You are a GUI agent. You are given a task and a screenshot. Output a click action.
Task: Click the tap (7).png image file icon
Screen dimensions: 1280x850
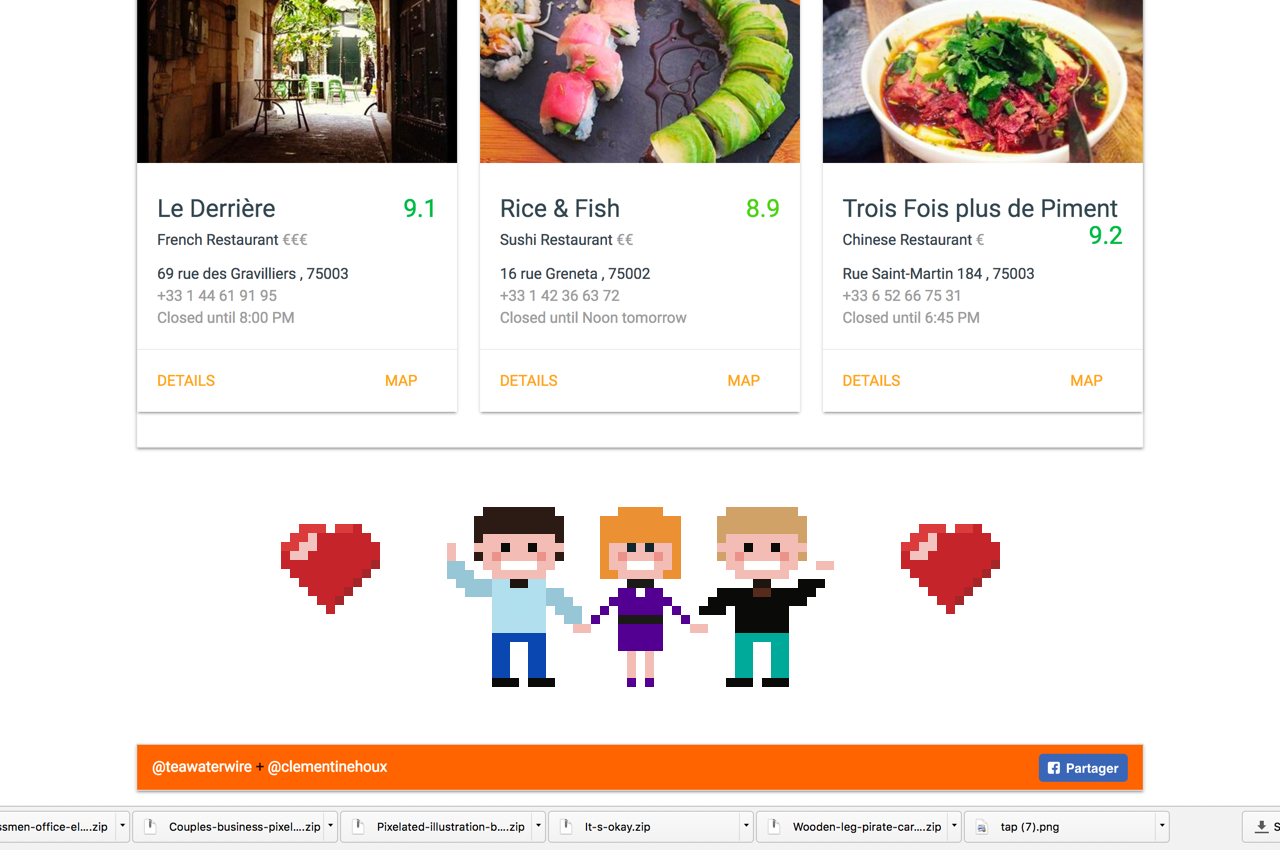coord(982,827)
